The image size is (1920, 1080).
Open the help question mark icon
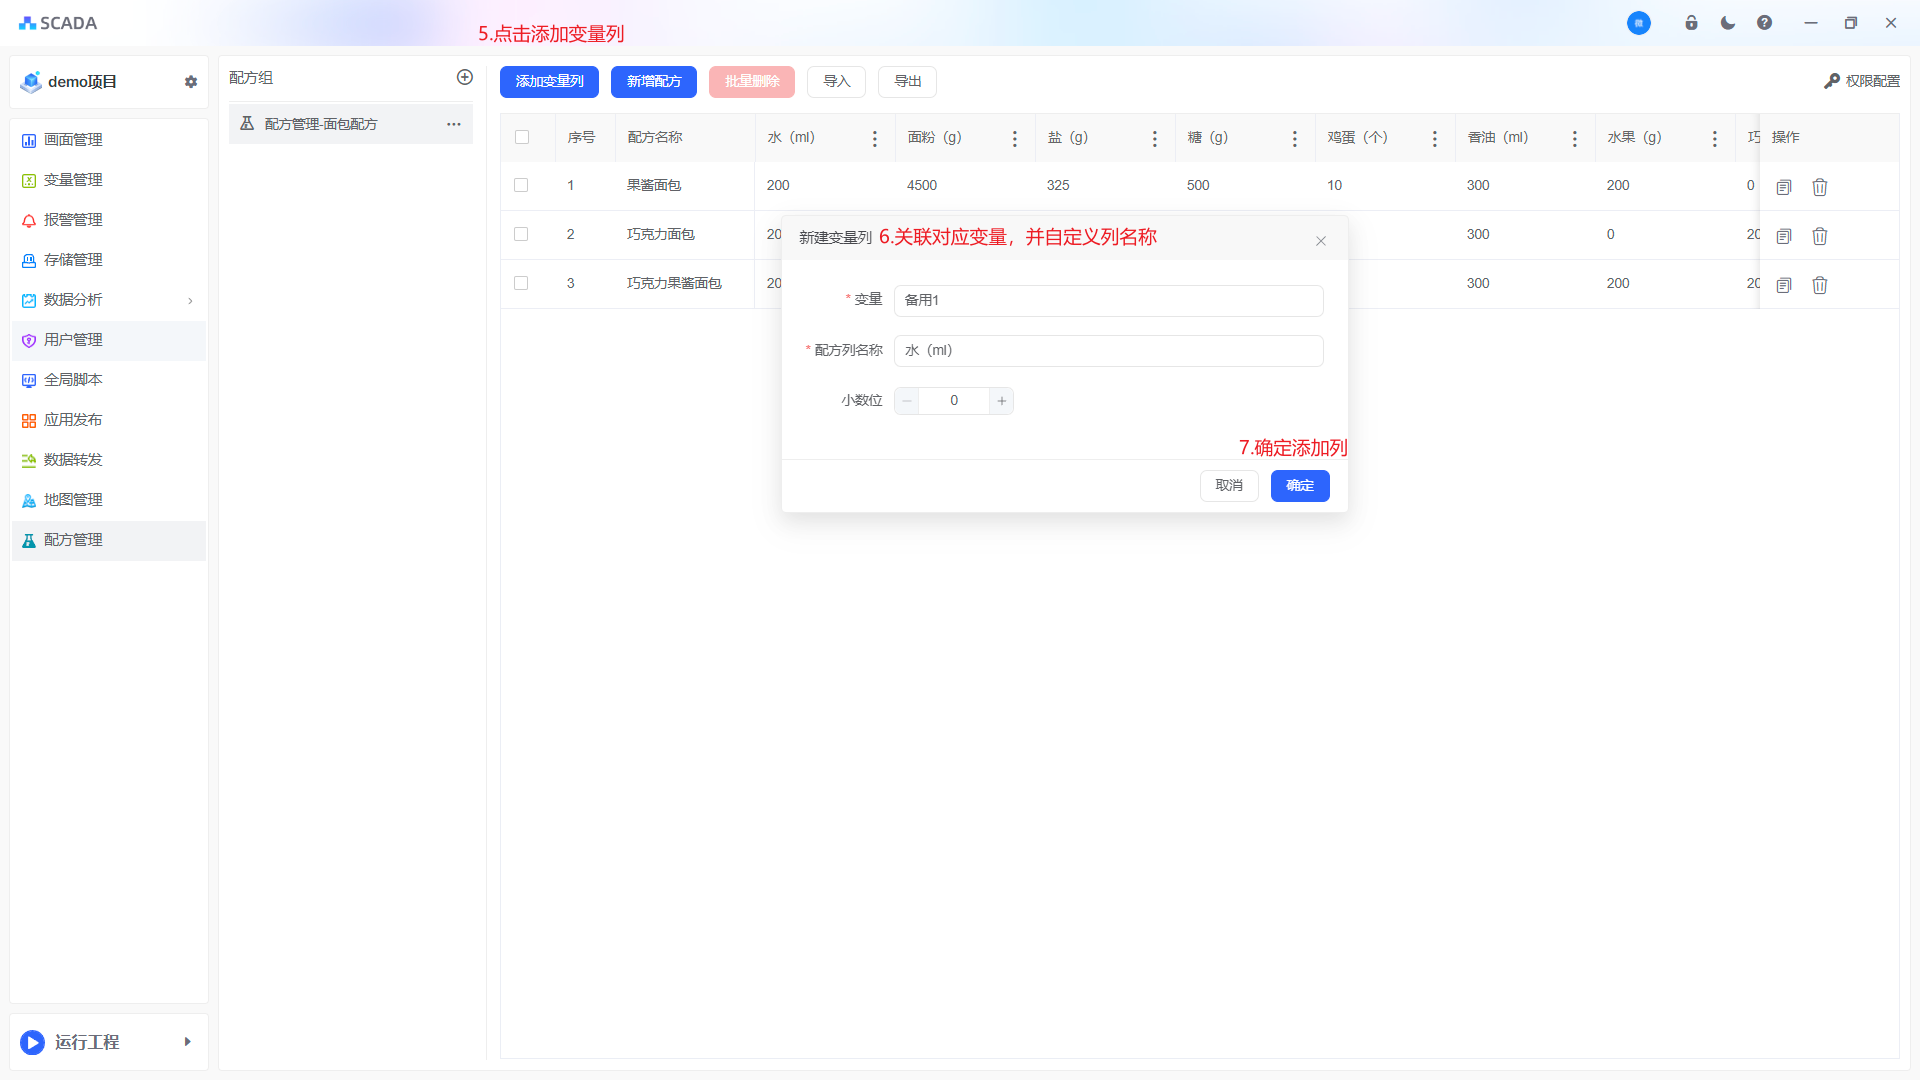(x=1765, y=23)
